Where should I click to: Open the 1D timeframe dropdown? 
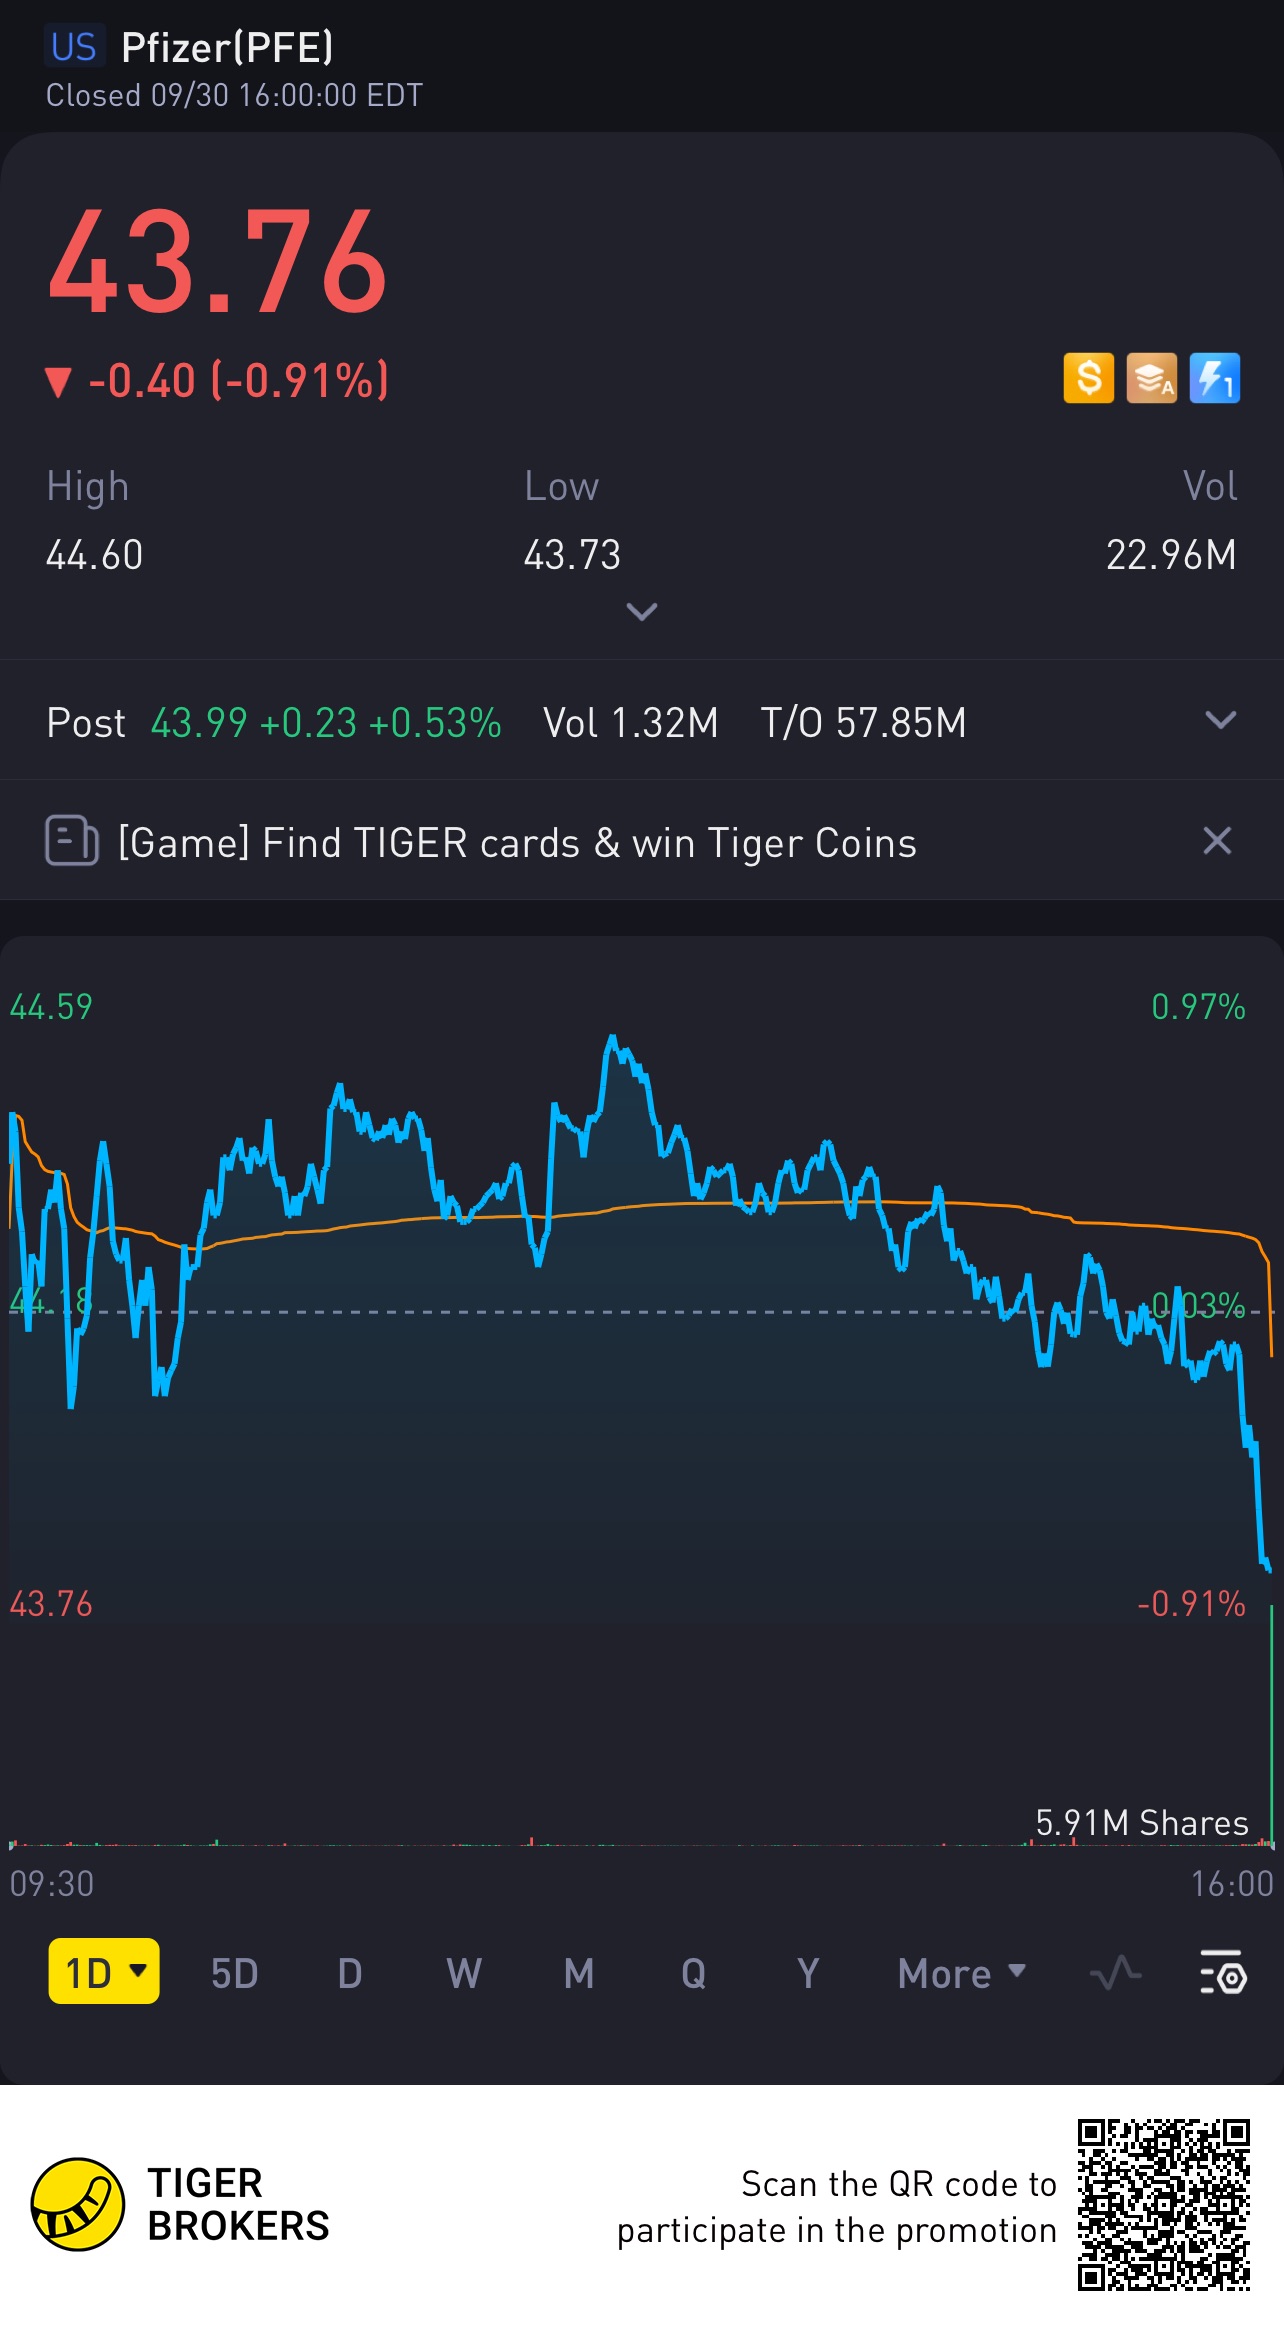tap(104, 1973)
